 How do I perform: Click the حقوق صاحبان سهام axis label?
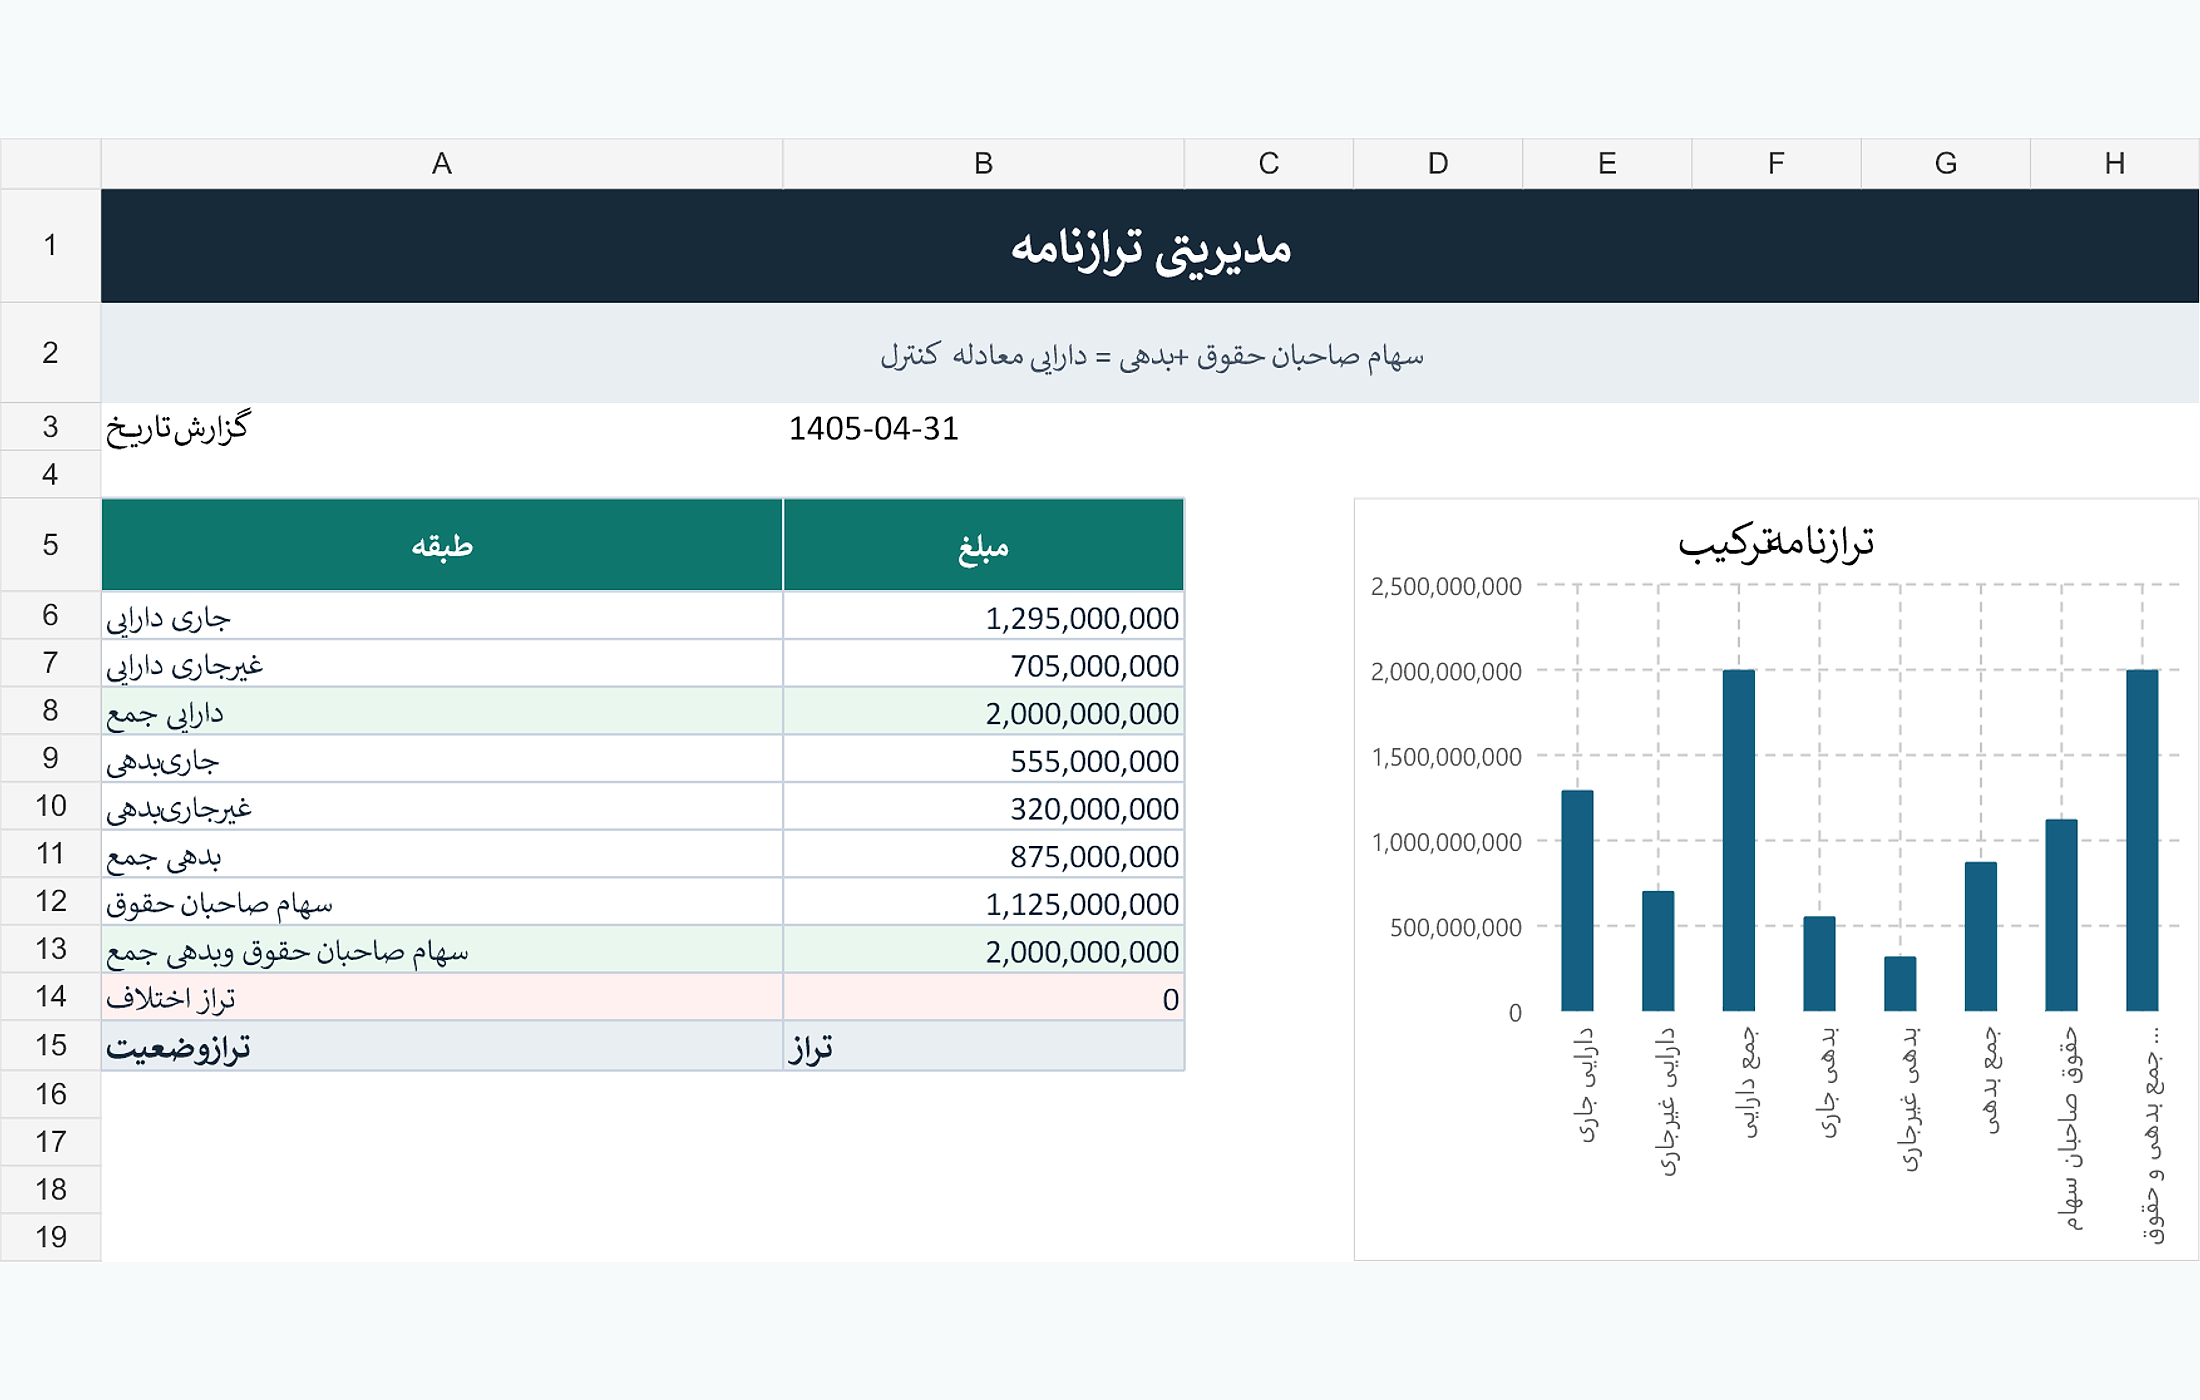tap(2070, 1129)
